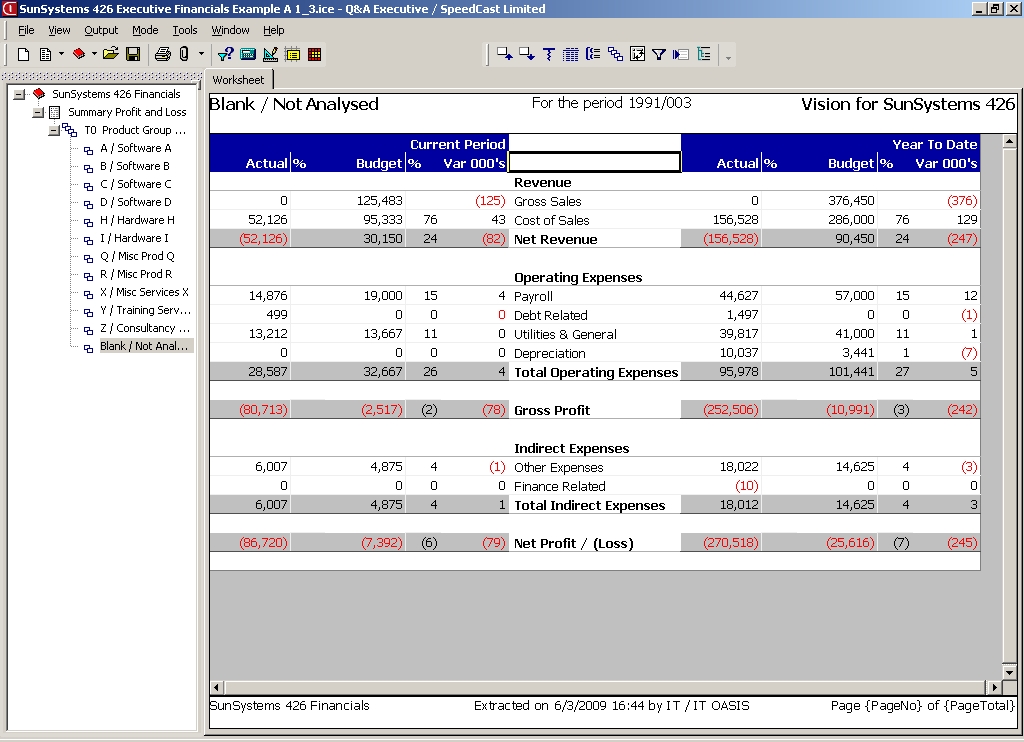
Task: Open the dropdown arrow beside the paperclip icon
Action: 201,54
